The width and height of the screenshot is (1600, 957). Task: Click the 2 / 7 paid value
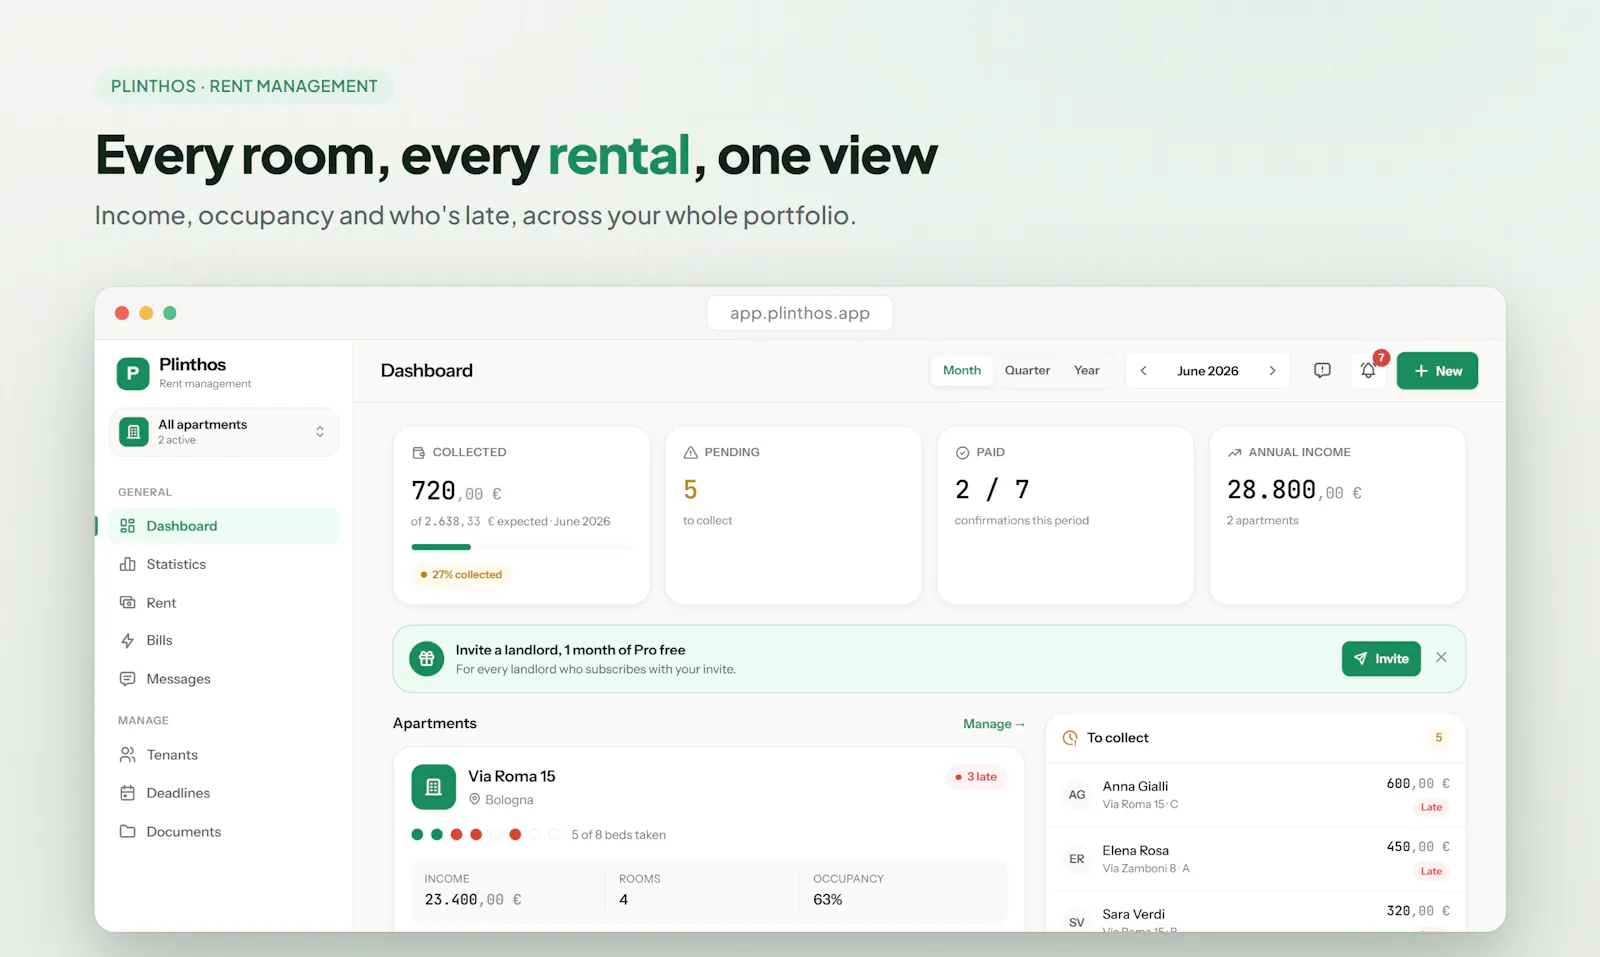coord(992,490)
